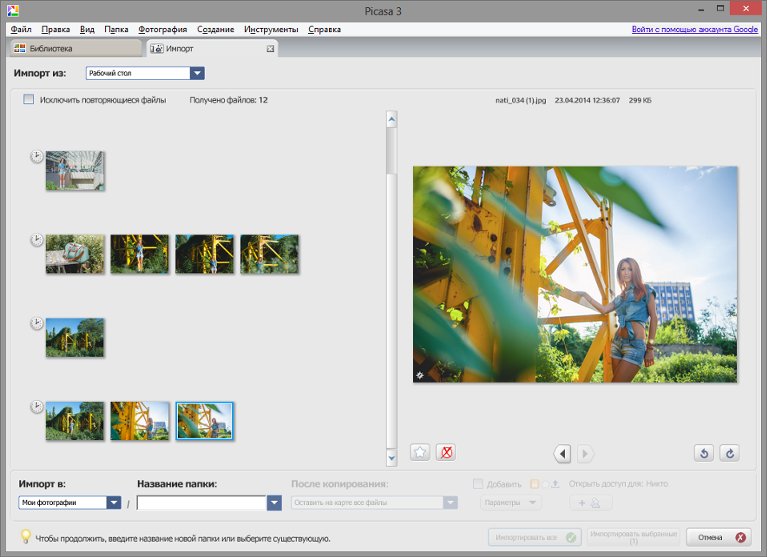Select the single thumbnail in the third row

point(75,337)
